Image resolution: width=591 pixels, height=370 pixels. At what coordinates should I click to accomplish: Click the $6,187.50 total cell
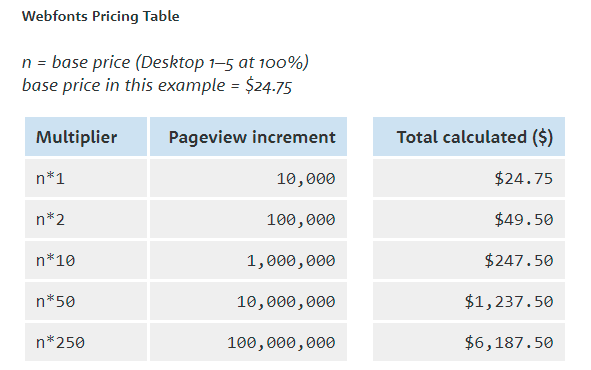(469, 342)
